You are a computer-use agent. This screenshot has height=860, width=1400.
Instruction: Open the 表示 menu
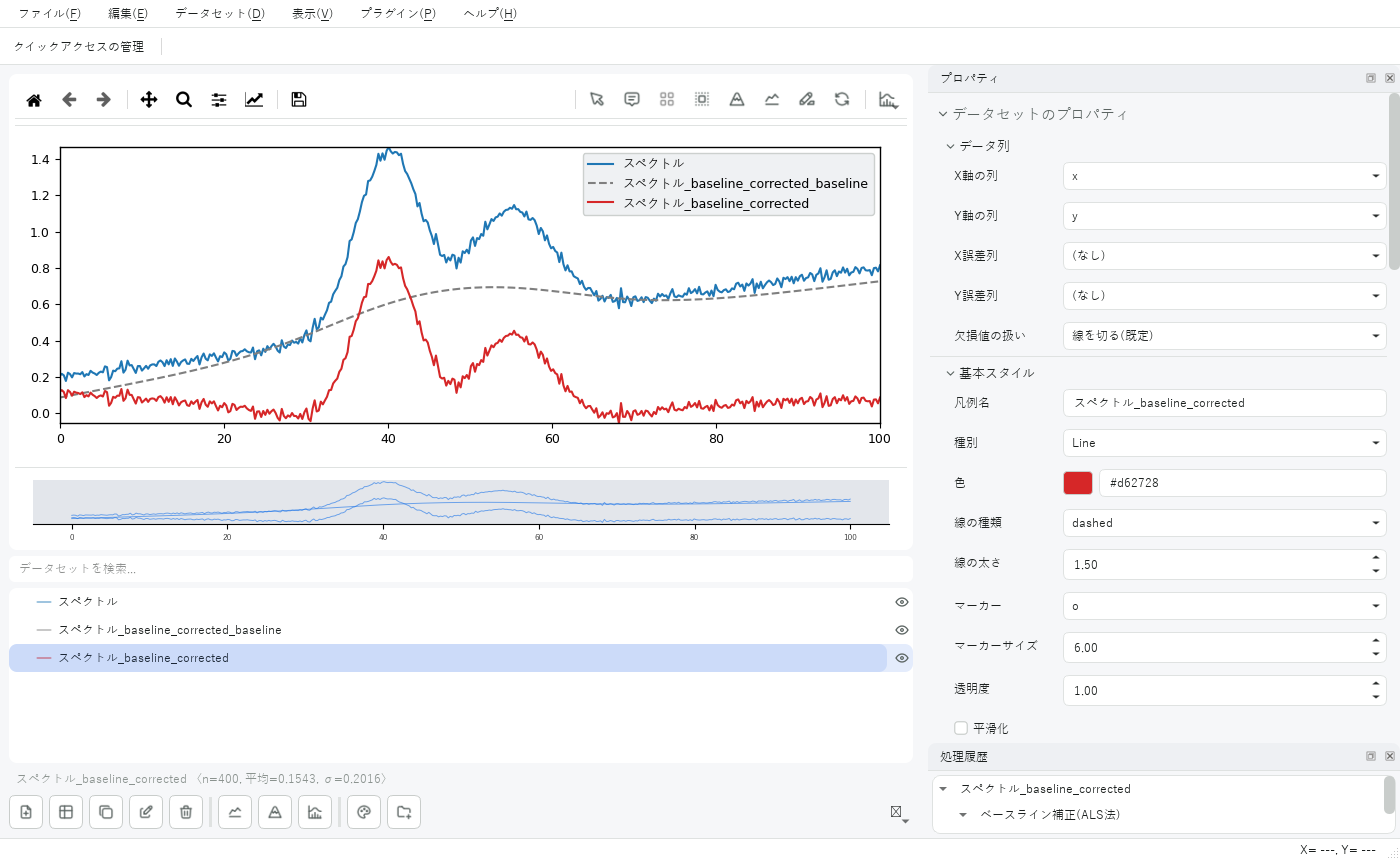pyautogui.click(x=312, y=14)
